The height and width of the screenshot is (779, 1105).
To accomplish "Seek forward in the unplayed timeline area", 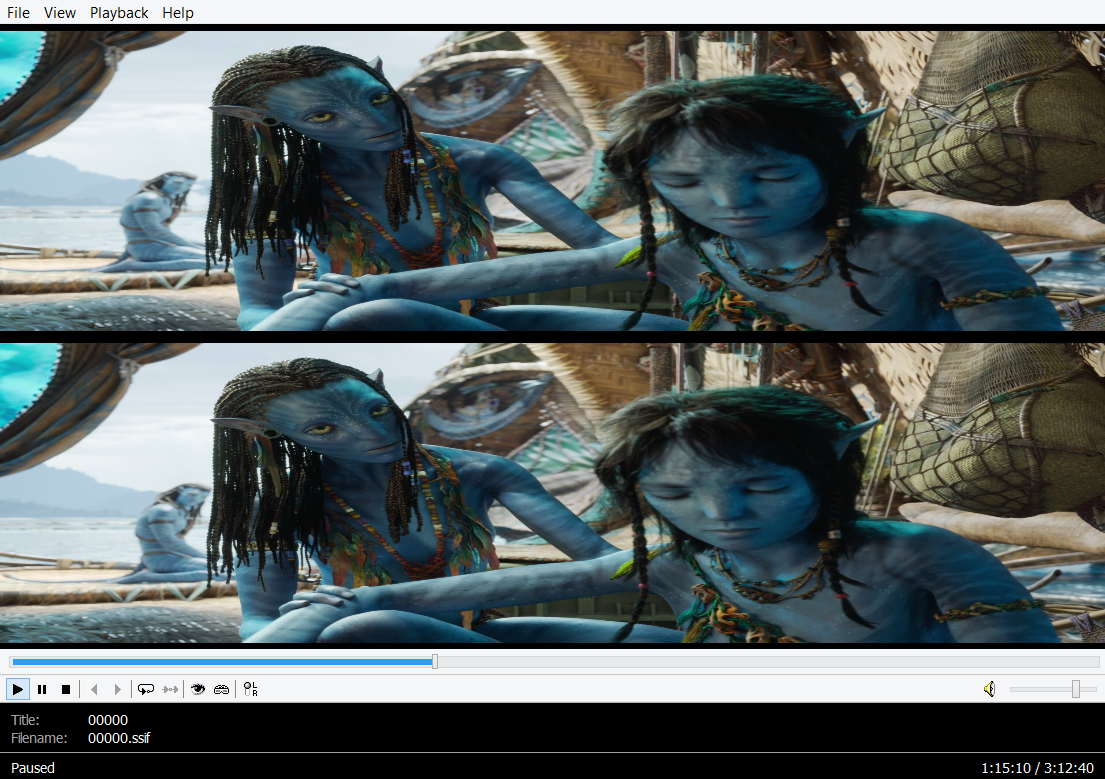I will 768,661.
